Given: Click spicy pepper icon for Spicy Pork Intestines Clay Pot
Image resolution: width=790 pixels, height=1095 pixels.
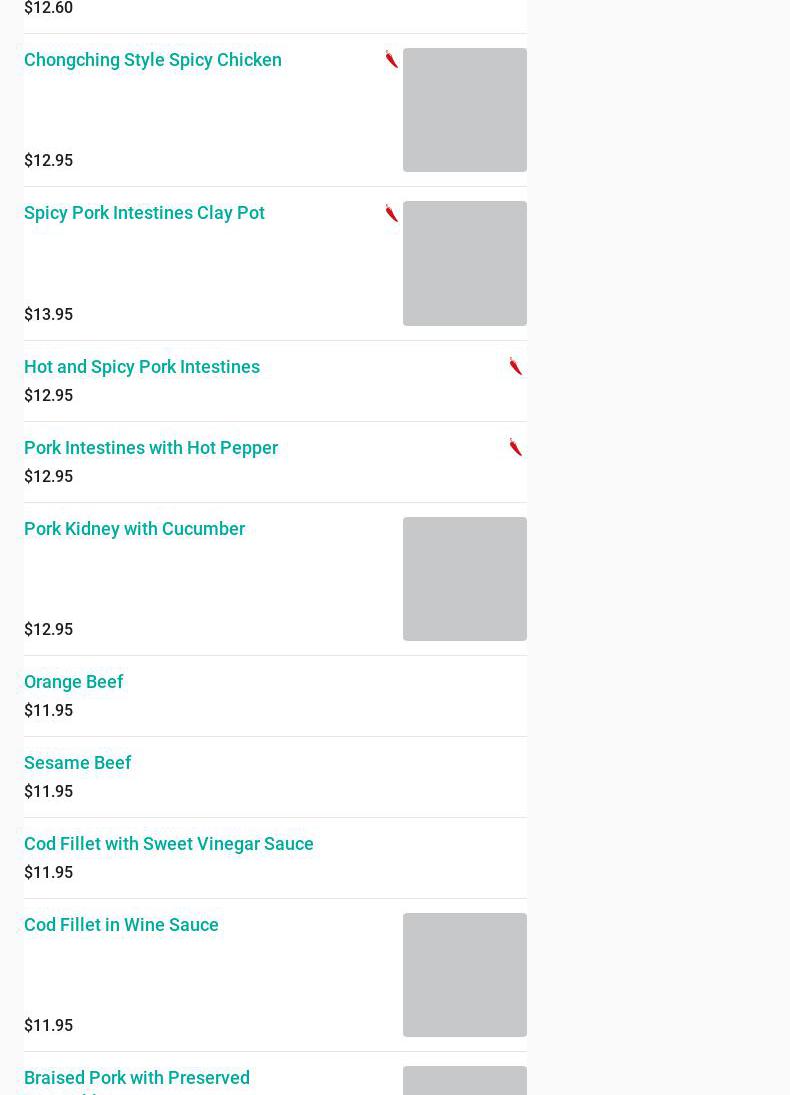Looking at the screenshot, I should [391, 213].
